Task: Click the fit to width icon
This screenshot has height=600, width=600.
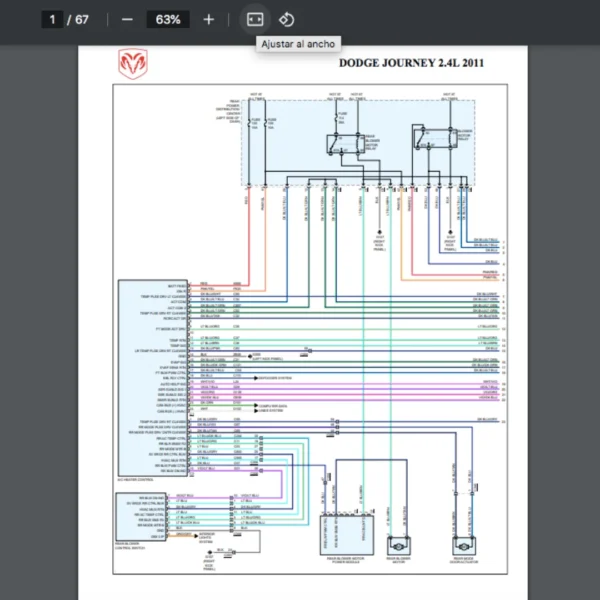Action: [254, 19]
